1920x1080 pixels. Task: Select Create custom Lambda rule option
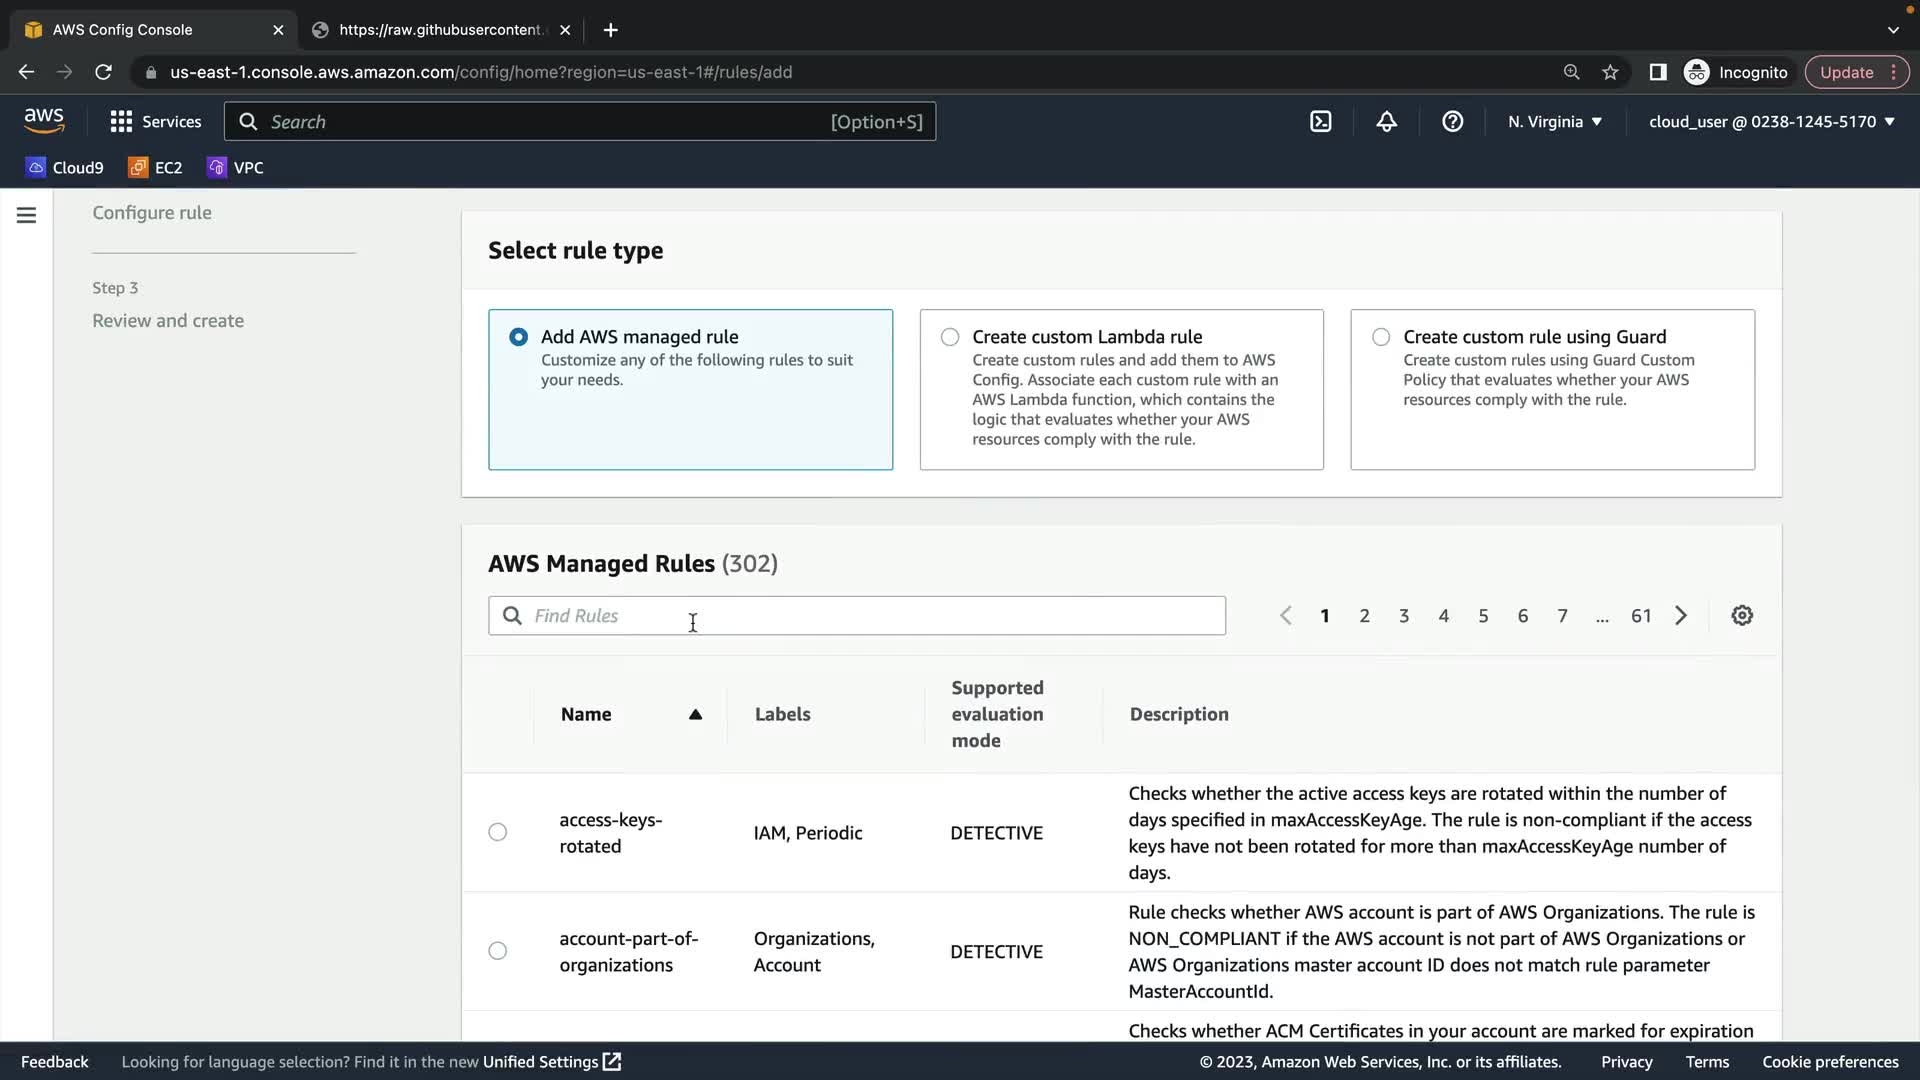(x=950, y=338)
